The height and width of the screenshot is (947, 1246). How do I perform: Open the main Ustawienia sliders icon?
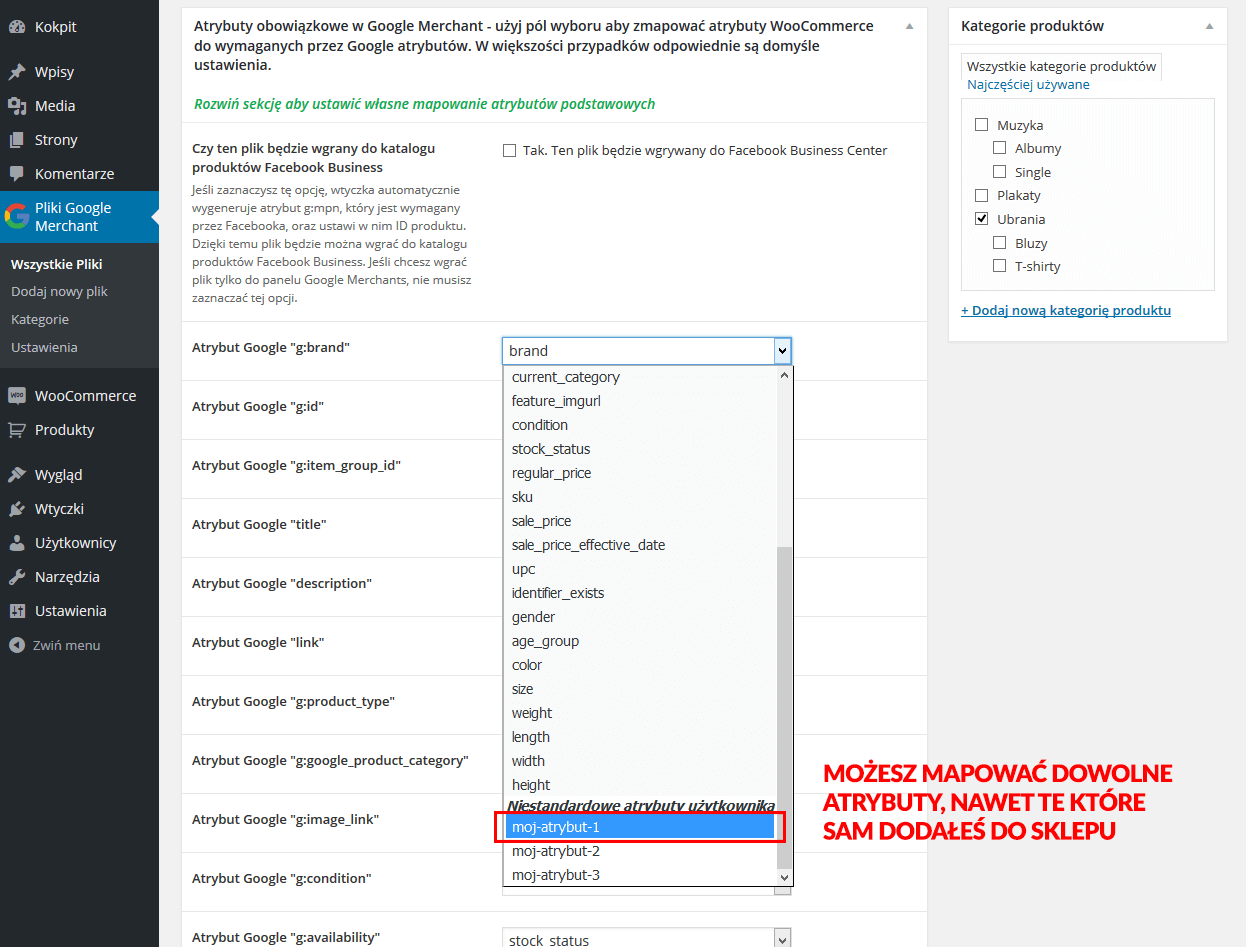pos(17,611)
